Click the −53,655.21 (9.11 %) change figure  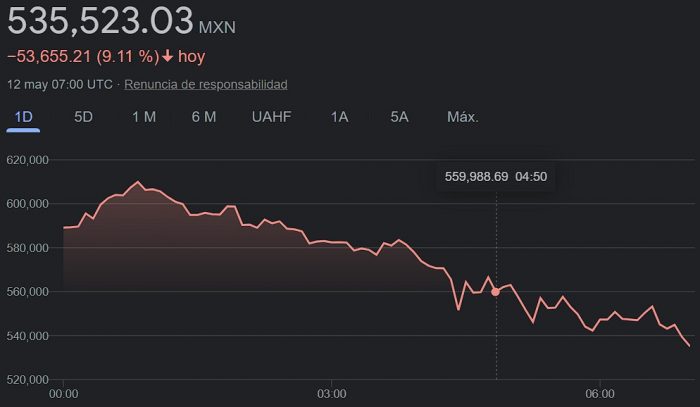pyautogui.click(x=82, y=57)
